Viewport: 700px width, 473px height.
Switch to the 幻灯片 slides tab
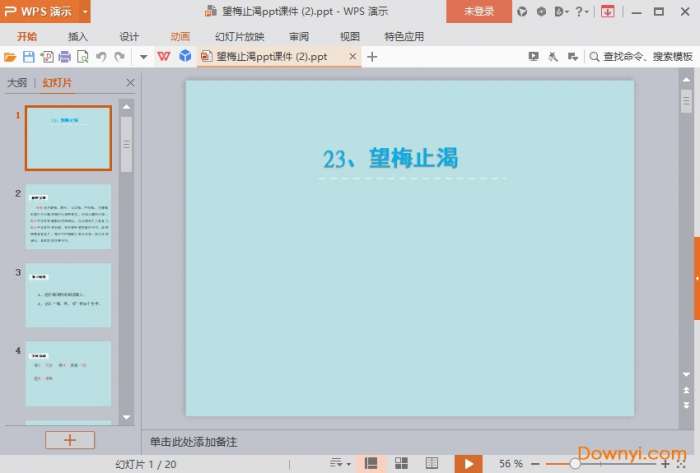pos(57,83)
